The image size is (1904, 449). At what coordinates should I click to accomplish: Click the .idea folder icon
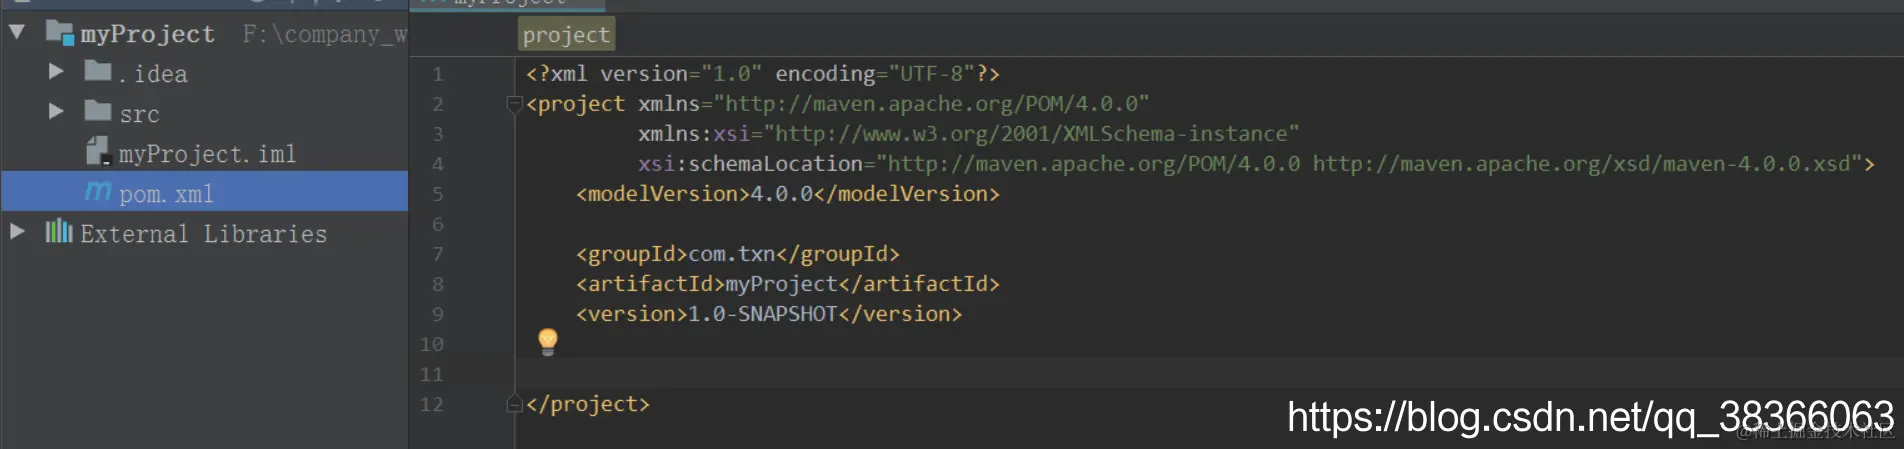98,71
